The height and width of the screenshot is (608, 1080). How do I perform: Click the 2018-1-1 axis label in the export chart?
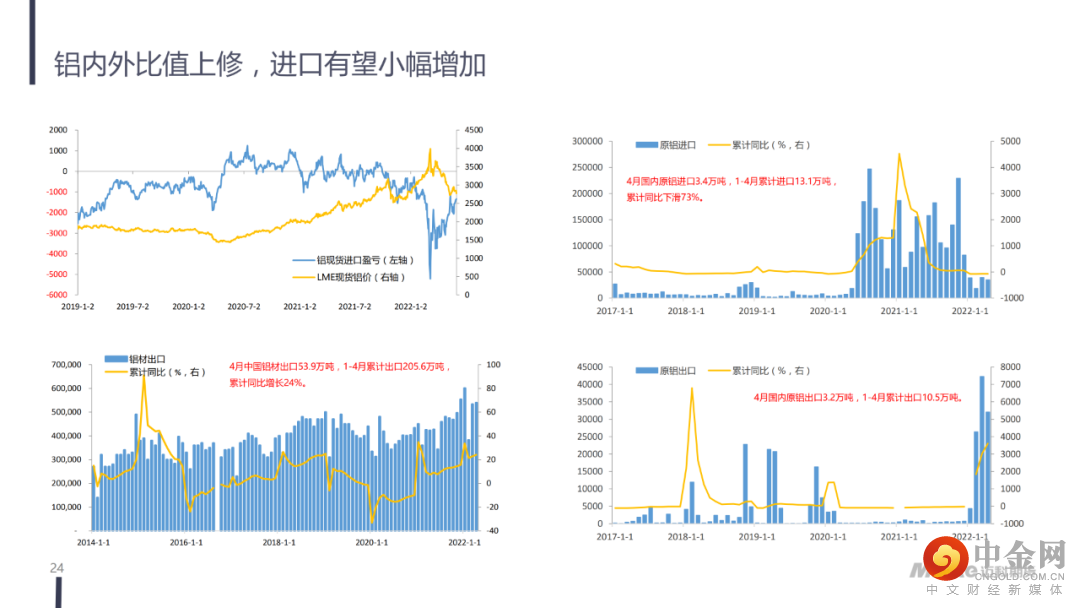point(279,543)
